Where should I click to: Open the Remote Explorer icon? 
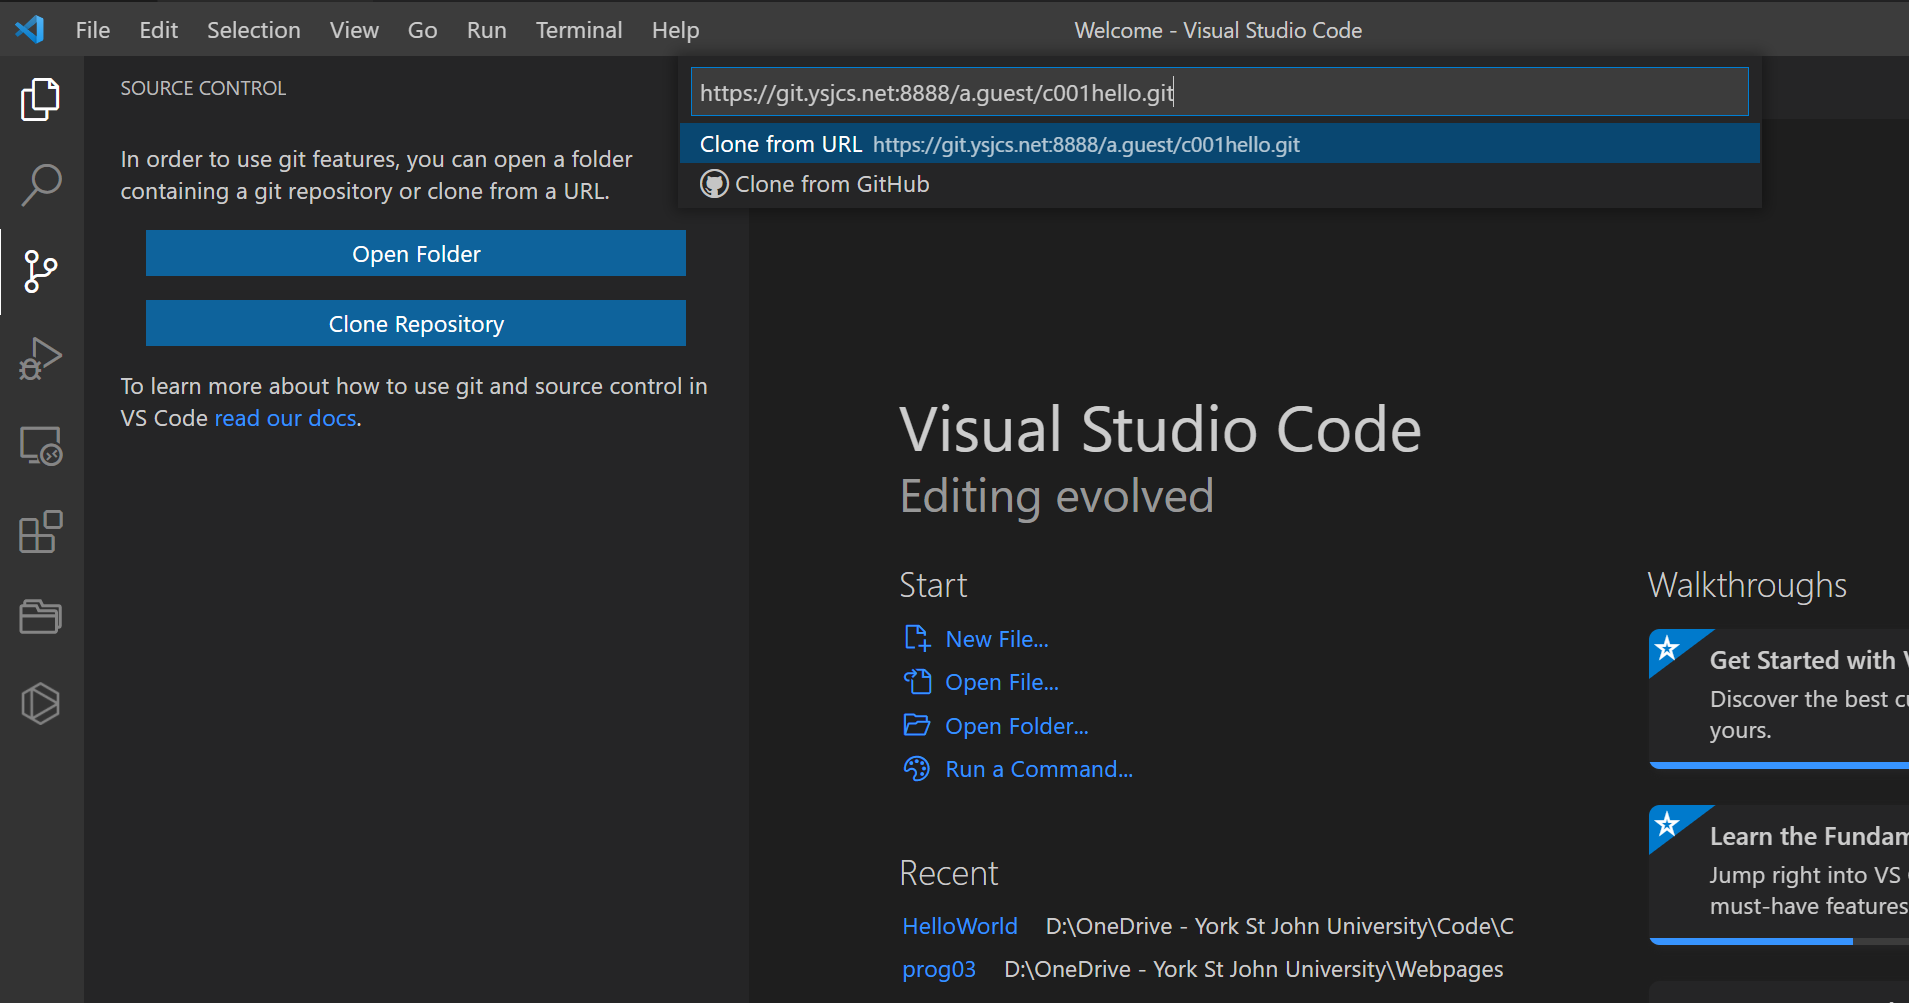40,445
